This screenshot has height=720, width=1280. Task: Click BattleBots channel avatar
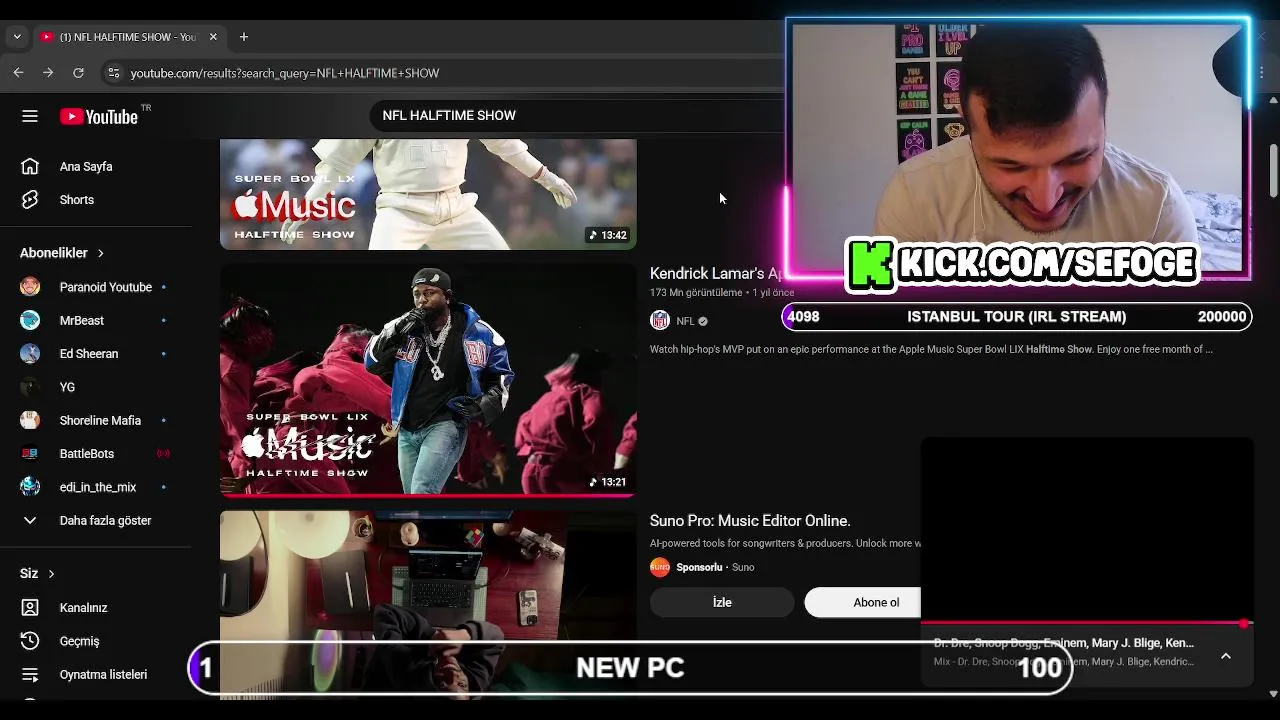coord(30,453)
